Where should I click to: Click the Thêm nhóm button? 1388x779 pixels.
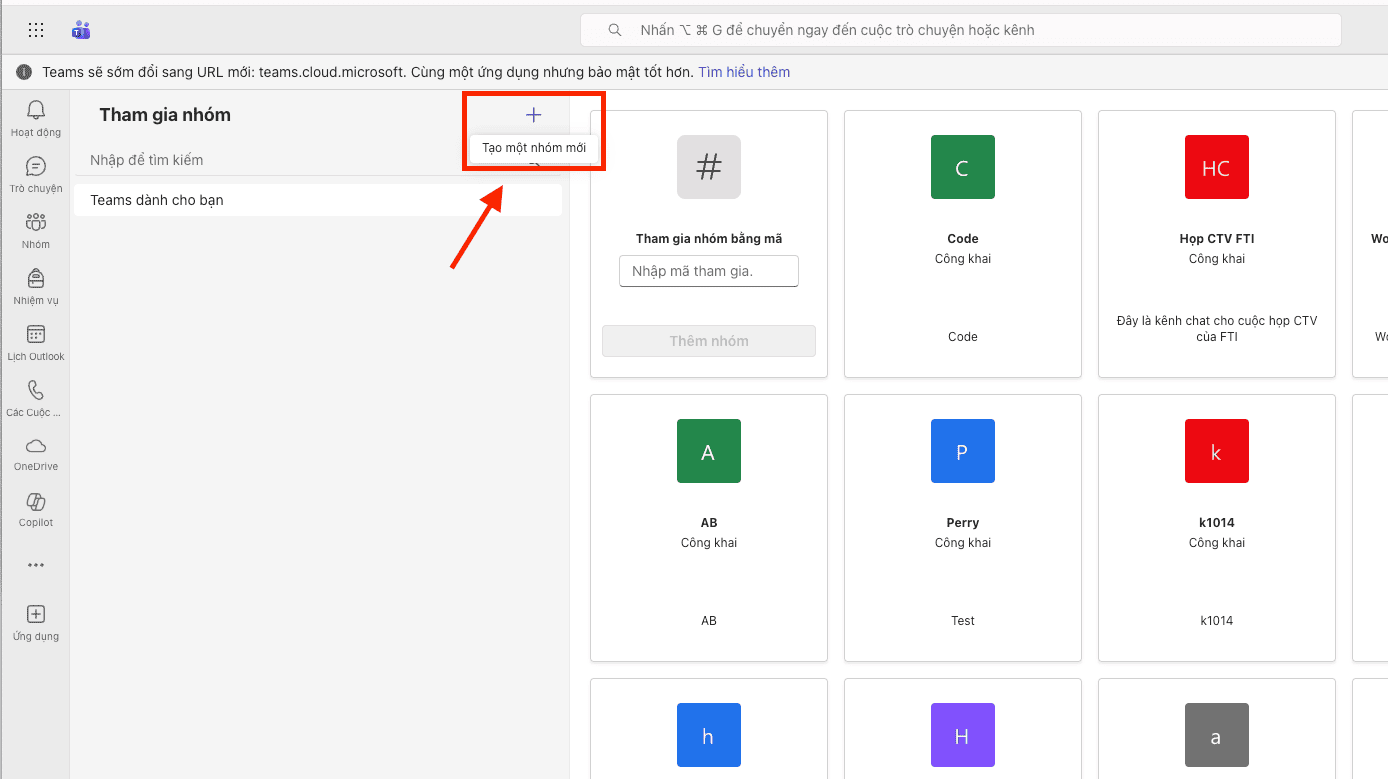708,341
